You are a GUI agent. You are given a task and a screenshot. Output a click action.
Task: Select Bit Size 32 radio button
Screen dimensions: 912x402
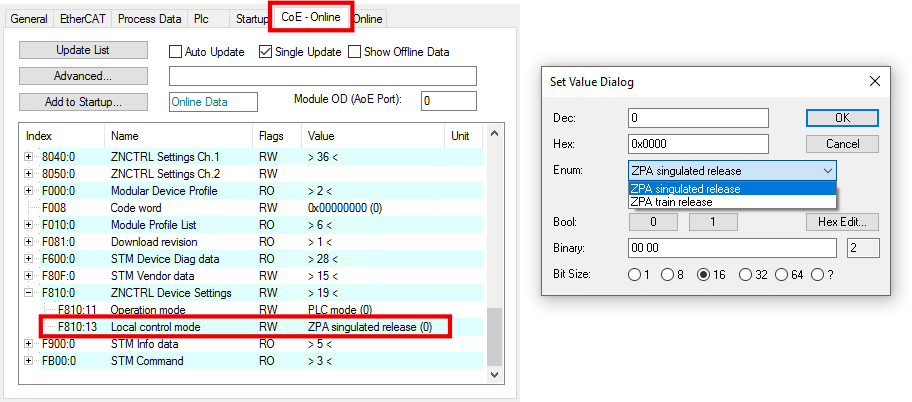pyautogui.click(x=745, y=275)
